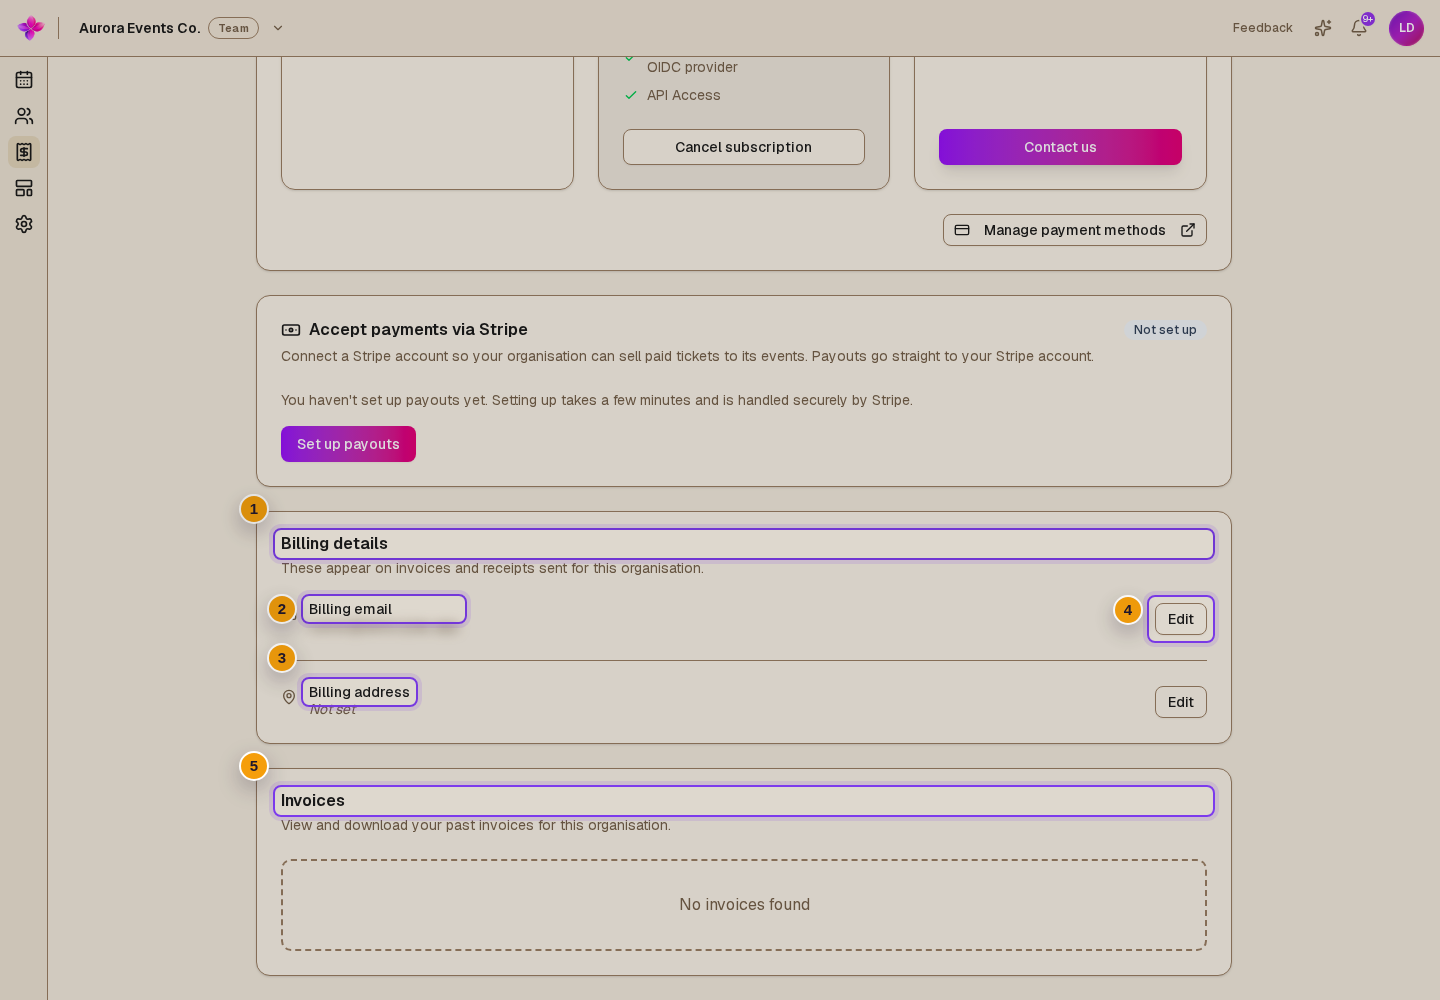
Task: Click the 'API Access' feature text
Action: pyautogui.click(x=684, y=95)
